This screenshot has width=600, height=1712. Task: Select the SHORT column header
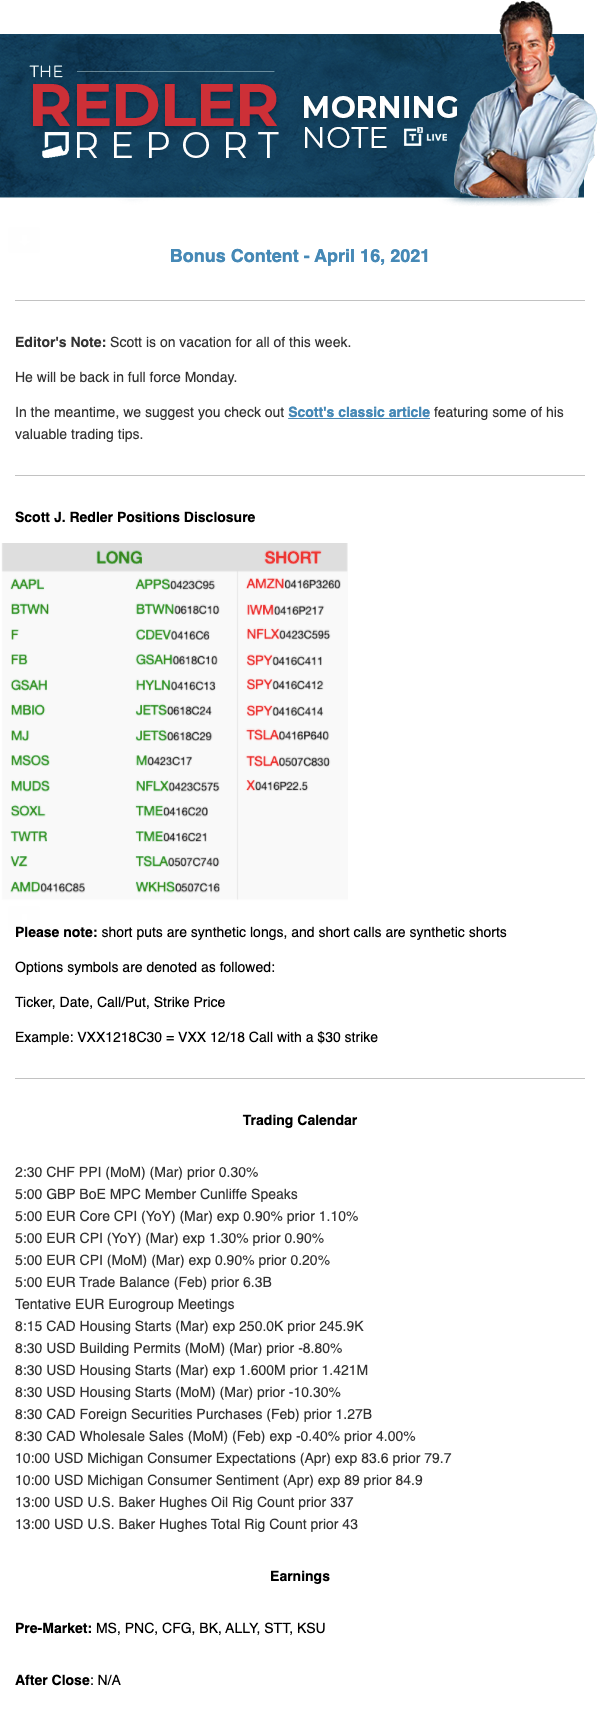pos(292,557)
